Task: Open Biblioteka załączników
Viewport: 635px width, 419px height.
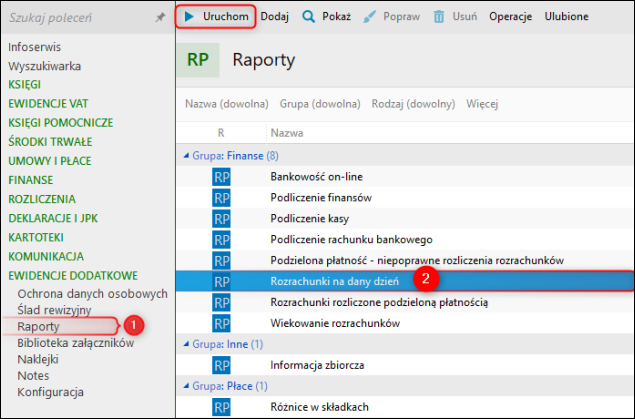Action: tap(76, 343)
